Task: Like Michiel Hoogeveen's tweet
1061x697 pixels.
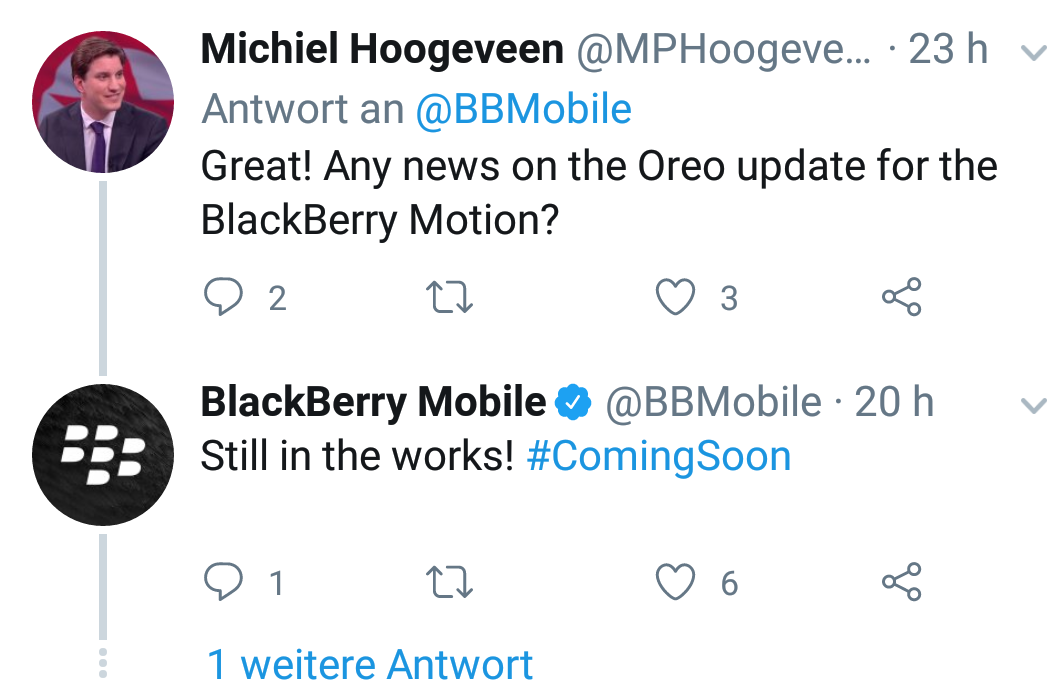Action: click(676, 297)
